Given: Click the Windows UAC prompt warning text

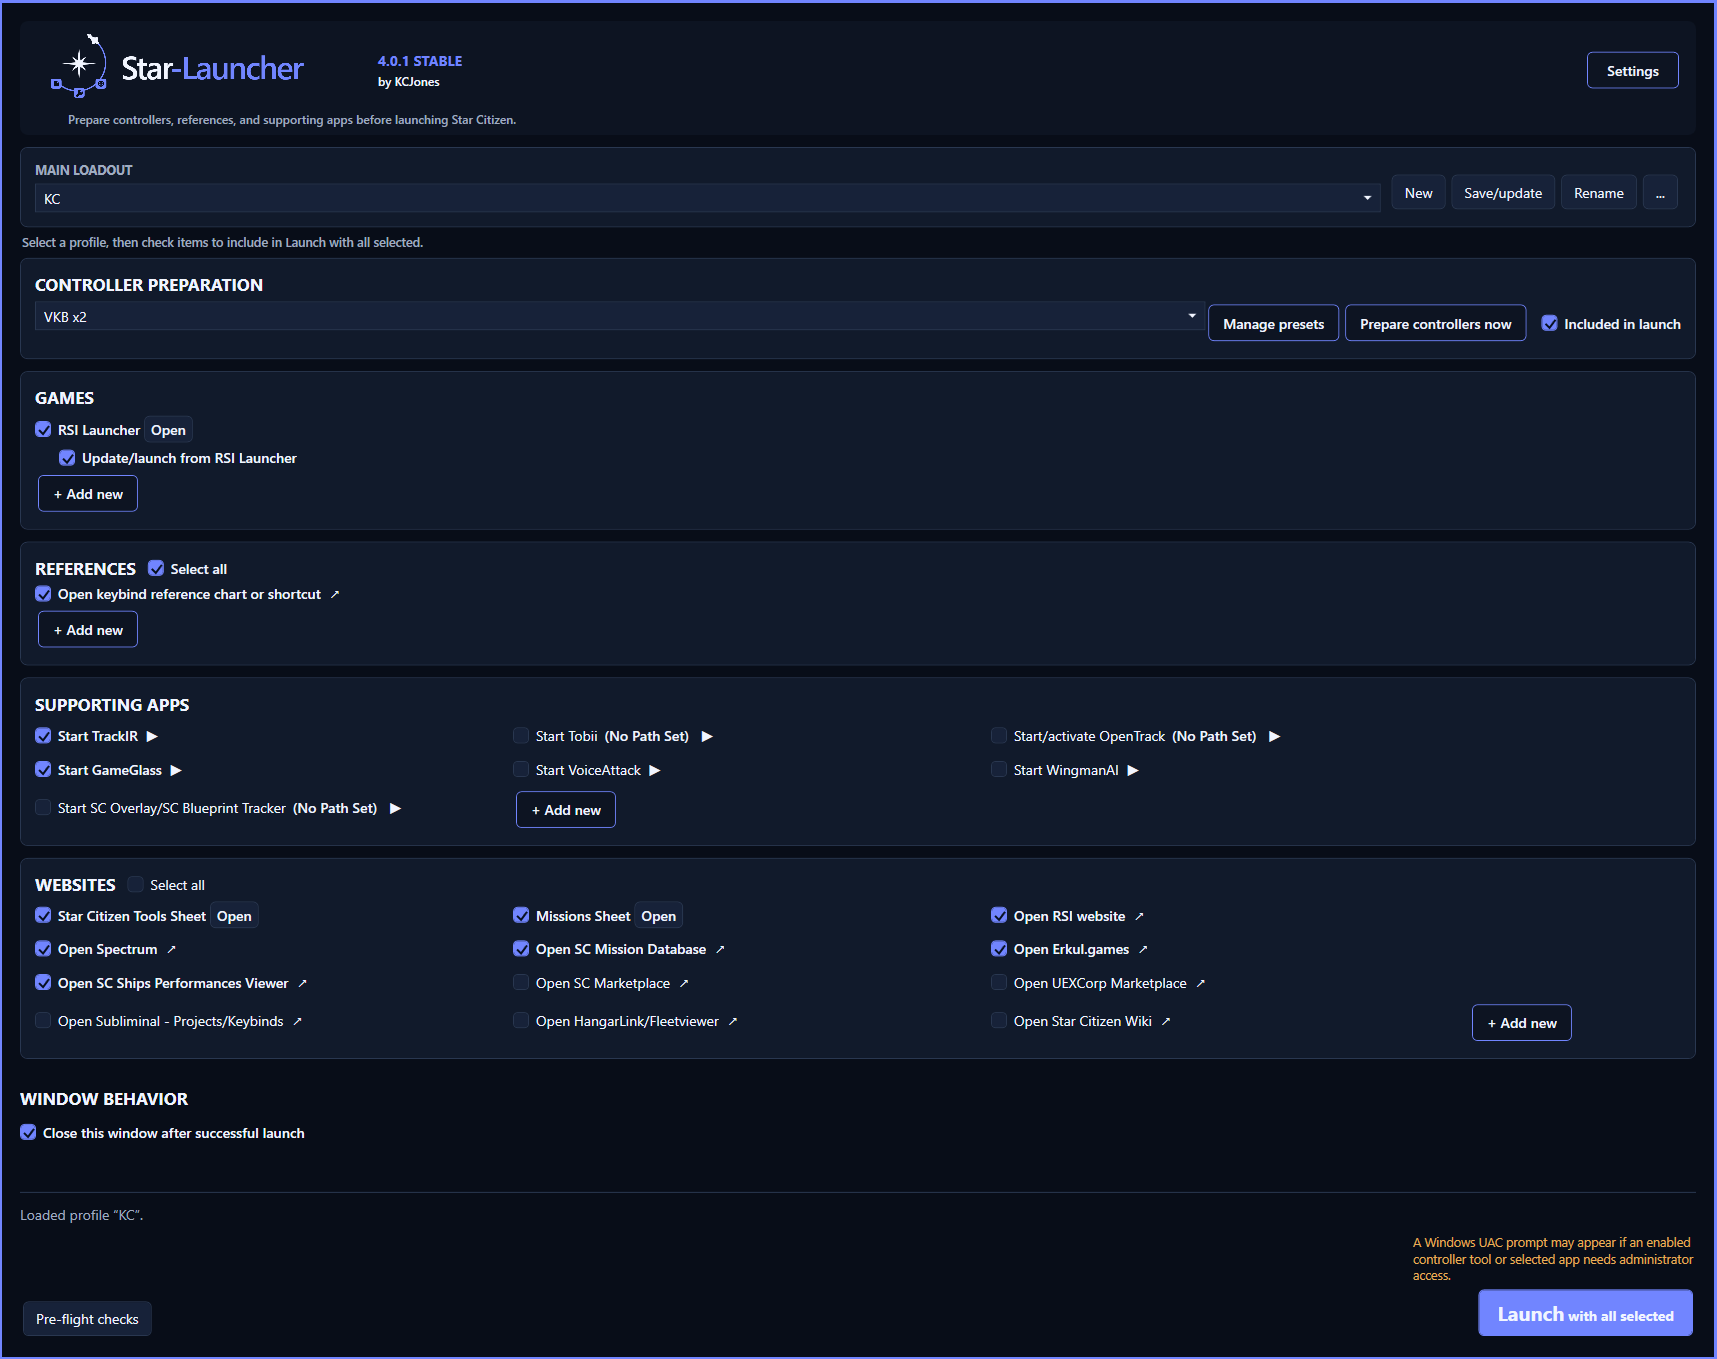Looking at the screenshot, I should click(x=1553, y=1259).
